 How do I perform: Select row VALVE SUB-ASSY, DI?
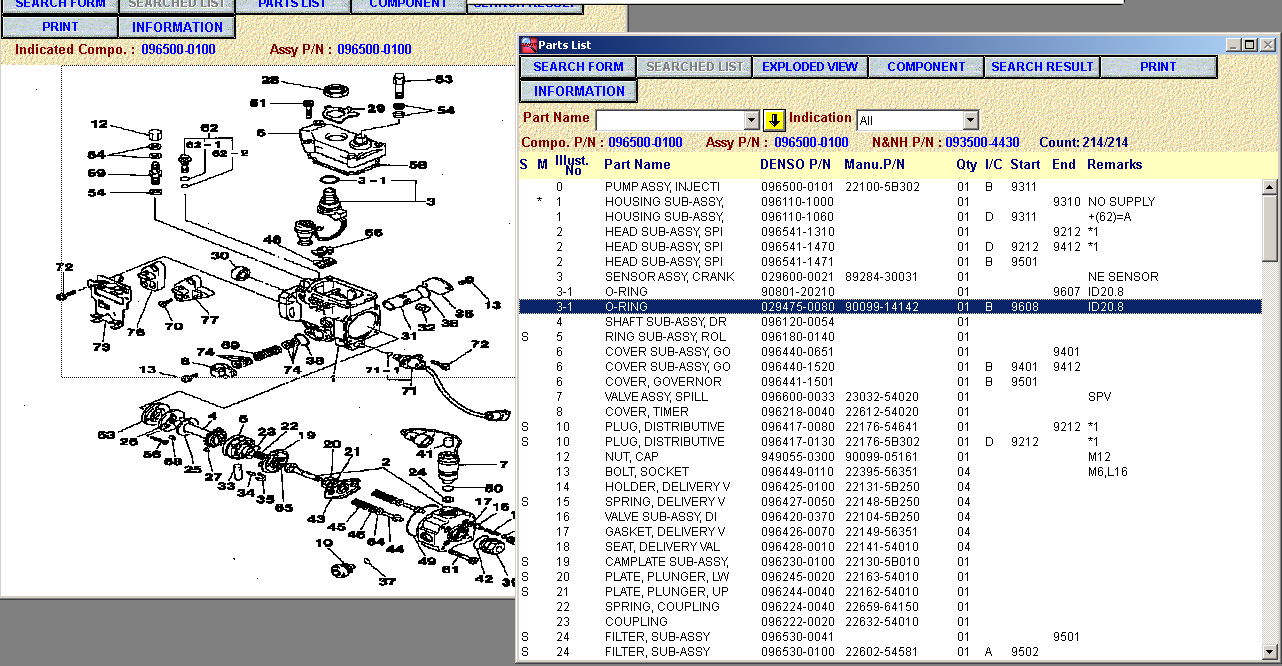pyautogui.click(x=890, y=517)
